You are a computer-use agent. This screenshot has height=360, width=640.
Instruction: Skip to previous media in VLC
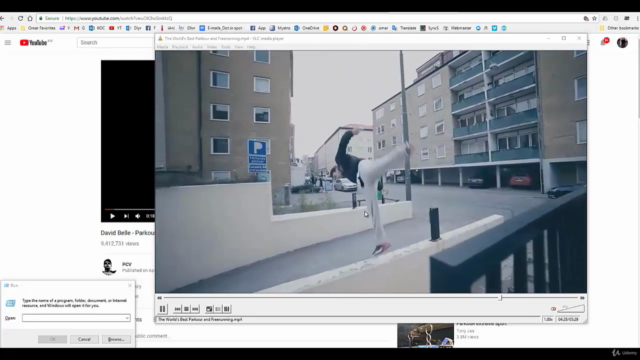coord(178,309)
